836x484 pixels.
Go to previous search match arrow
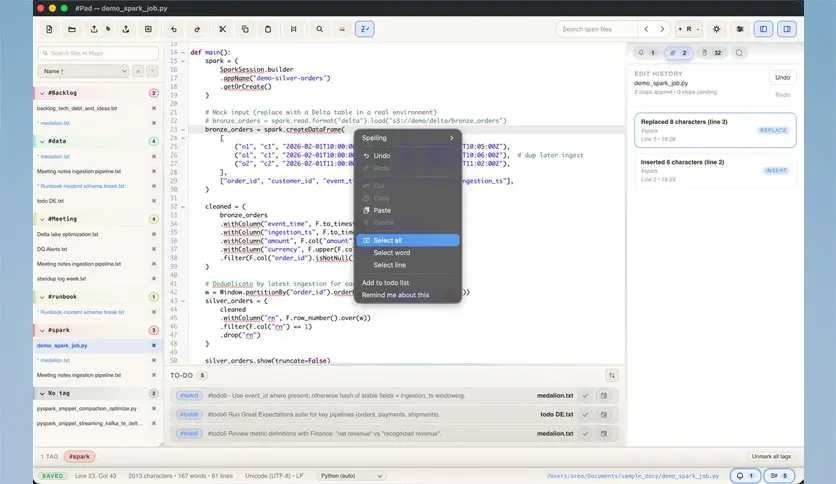(646, 29)
